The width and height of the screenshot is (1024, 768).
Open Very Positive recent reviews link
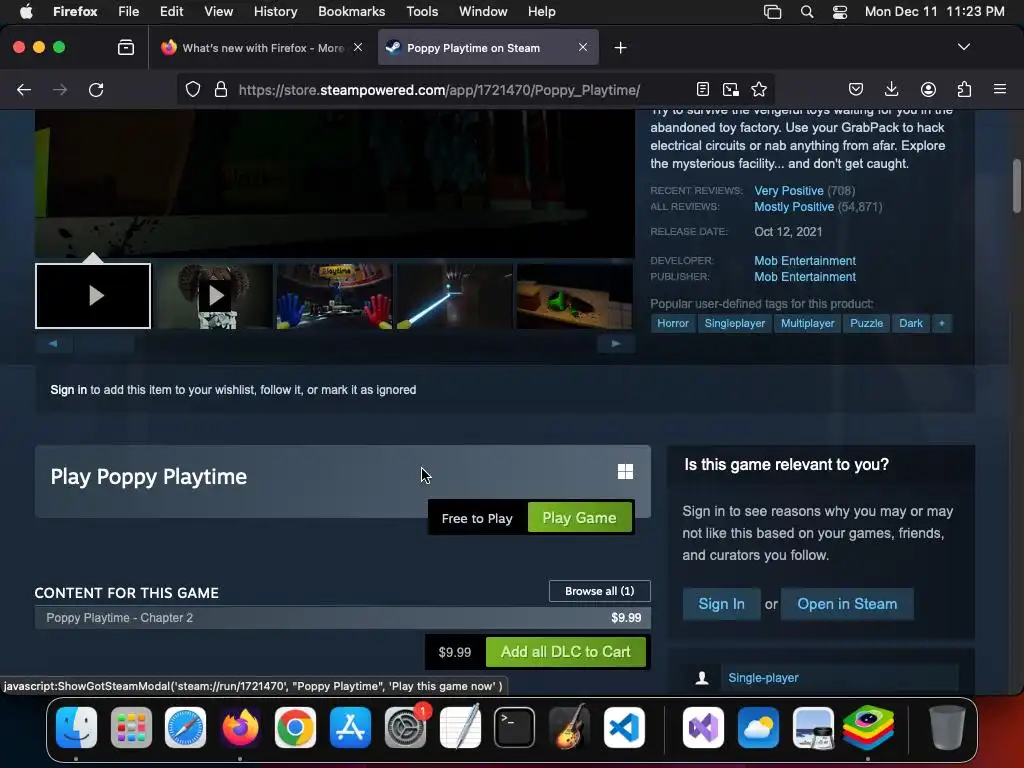[788, 191]
